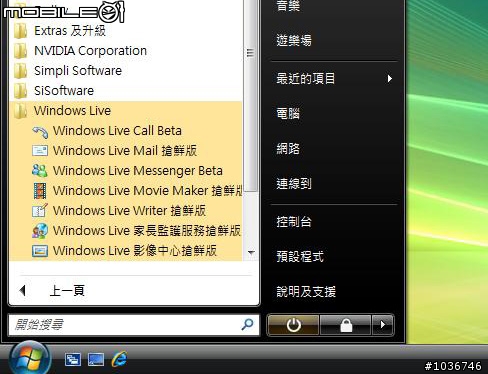Launch Windows Live Messenger Beta text entry
The image size is (488, 374).
tap(138, 171)
